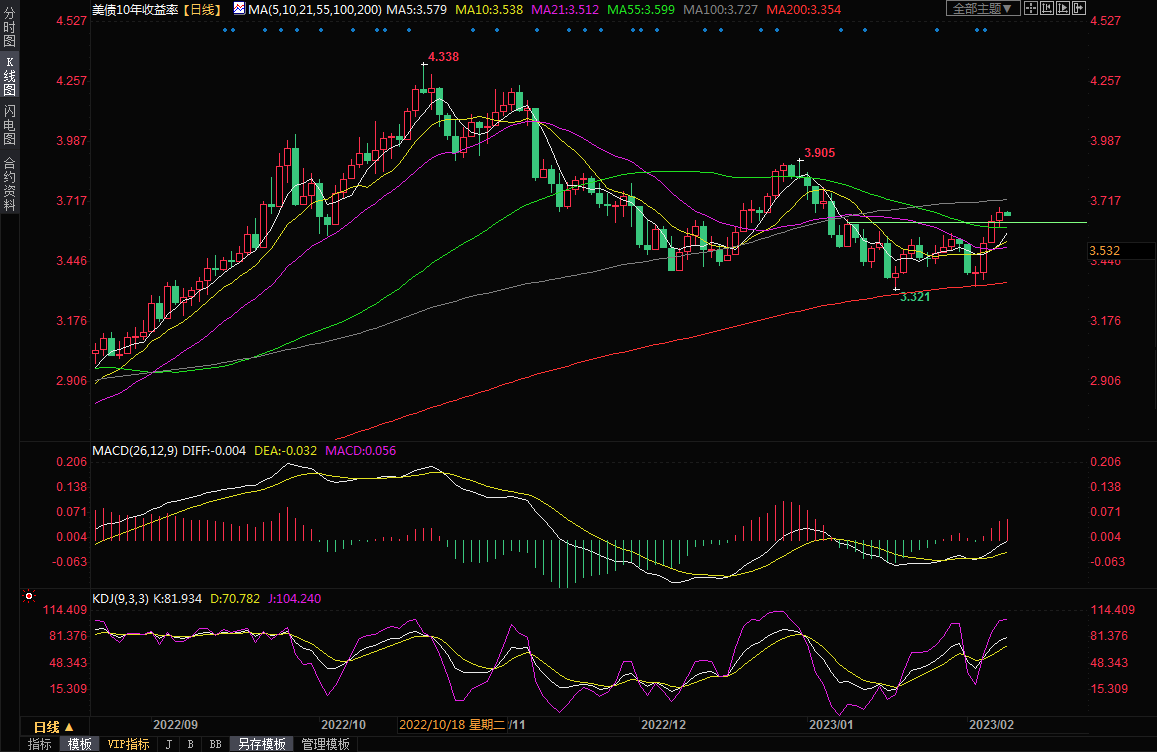Viewport: 1157px width, 752px height.
Task: Click the MA settings icon before MA(5,10,21...)
Action: click(x=238, y=9)
